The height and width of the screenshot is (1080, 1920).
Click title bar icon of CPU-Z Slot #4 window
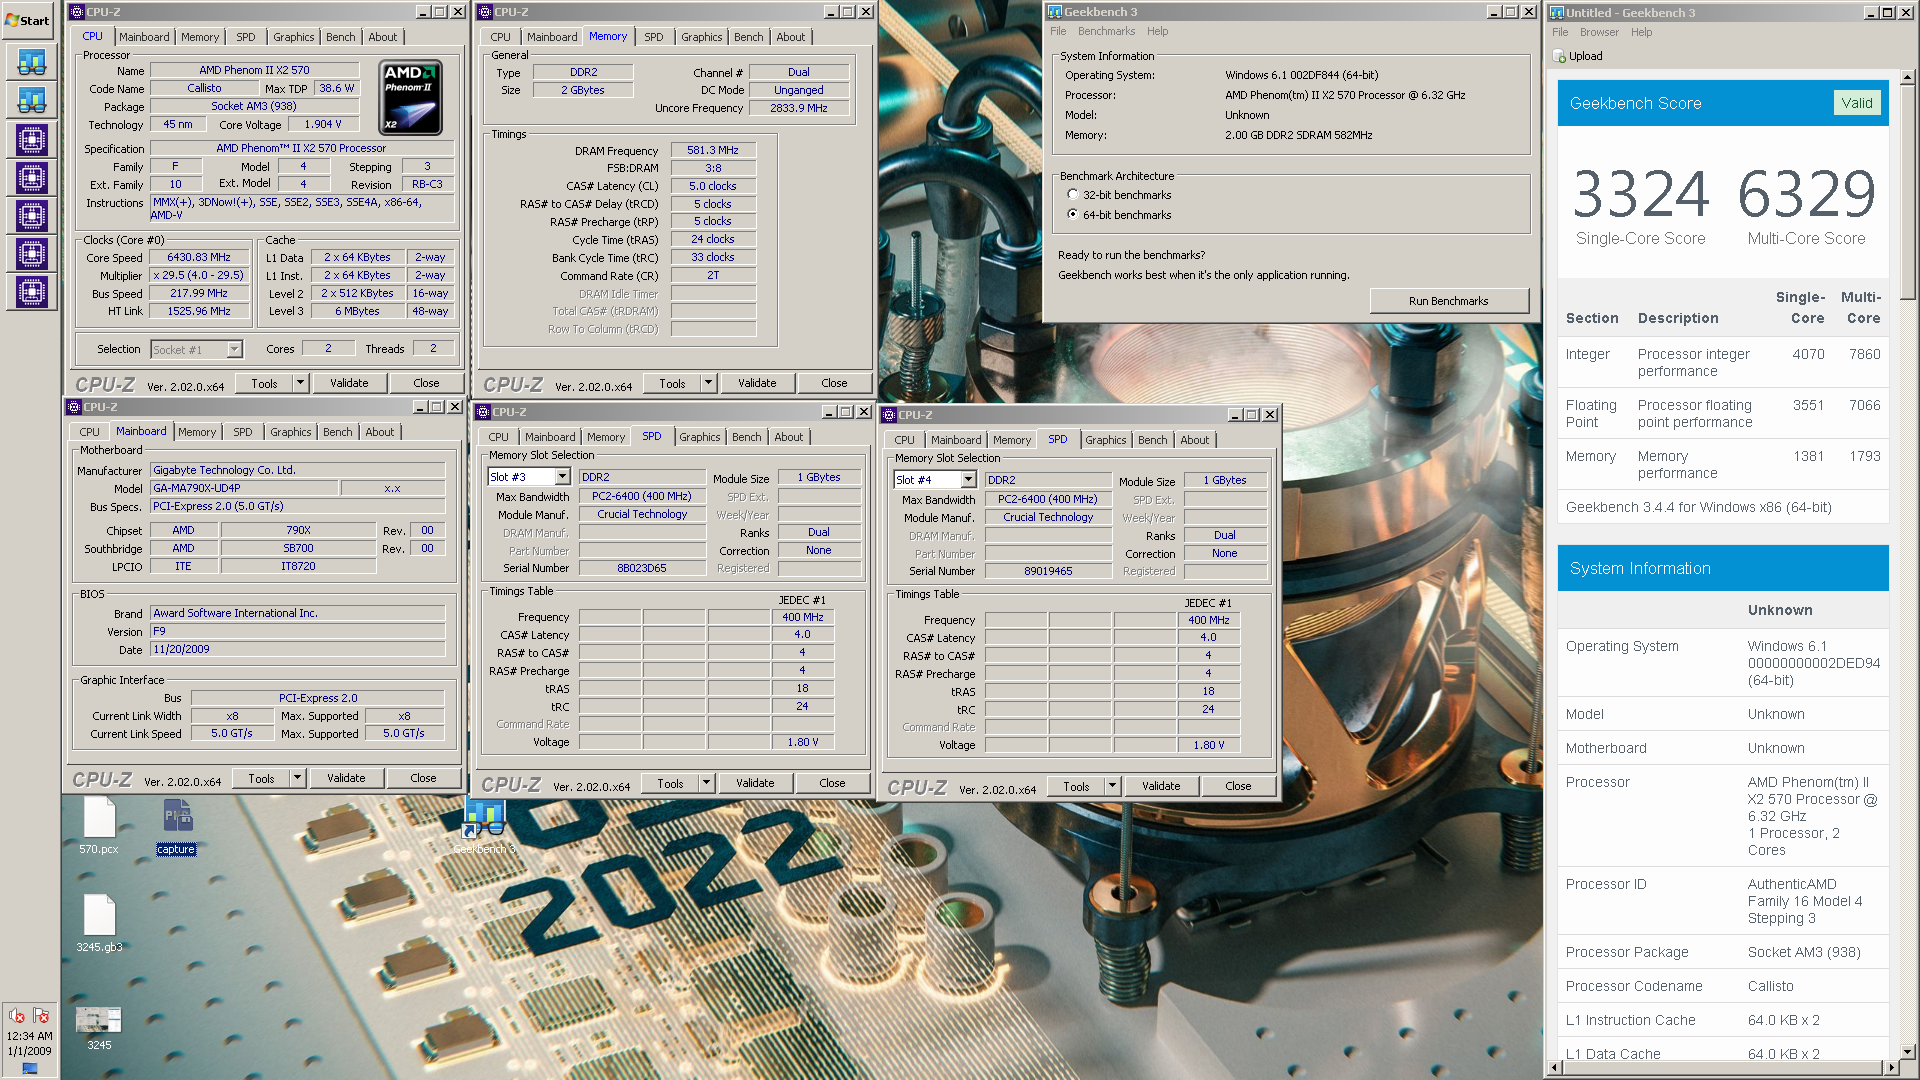click(x=888, y=415)
